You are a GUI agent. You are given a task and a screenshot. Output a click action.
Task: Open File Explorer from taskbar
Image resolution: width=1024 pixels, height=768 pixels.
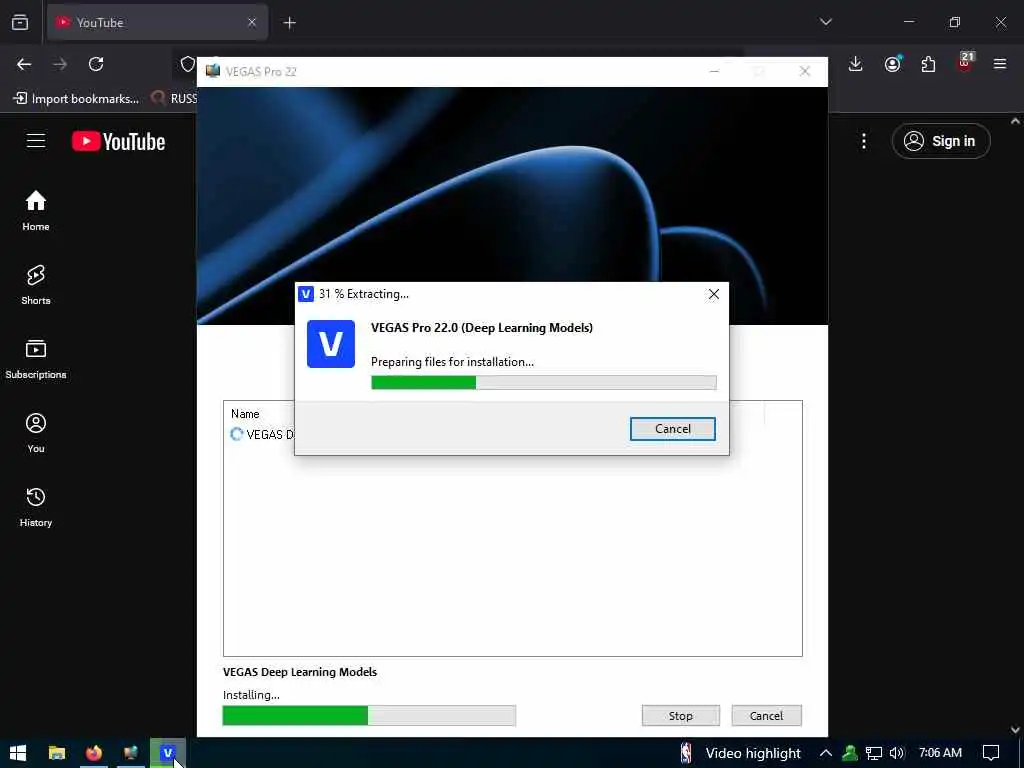coord(57,753)
